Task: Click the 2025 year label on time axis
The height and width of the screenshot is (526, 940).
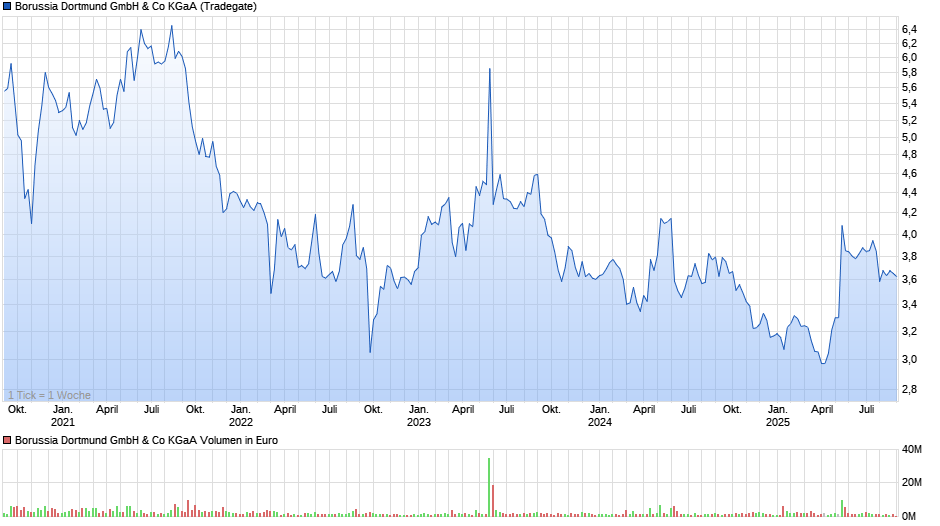Action: pos(778,422)
